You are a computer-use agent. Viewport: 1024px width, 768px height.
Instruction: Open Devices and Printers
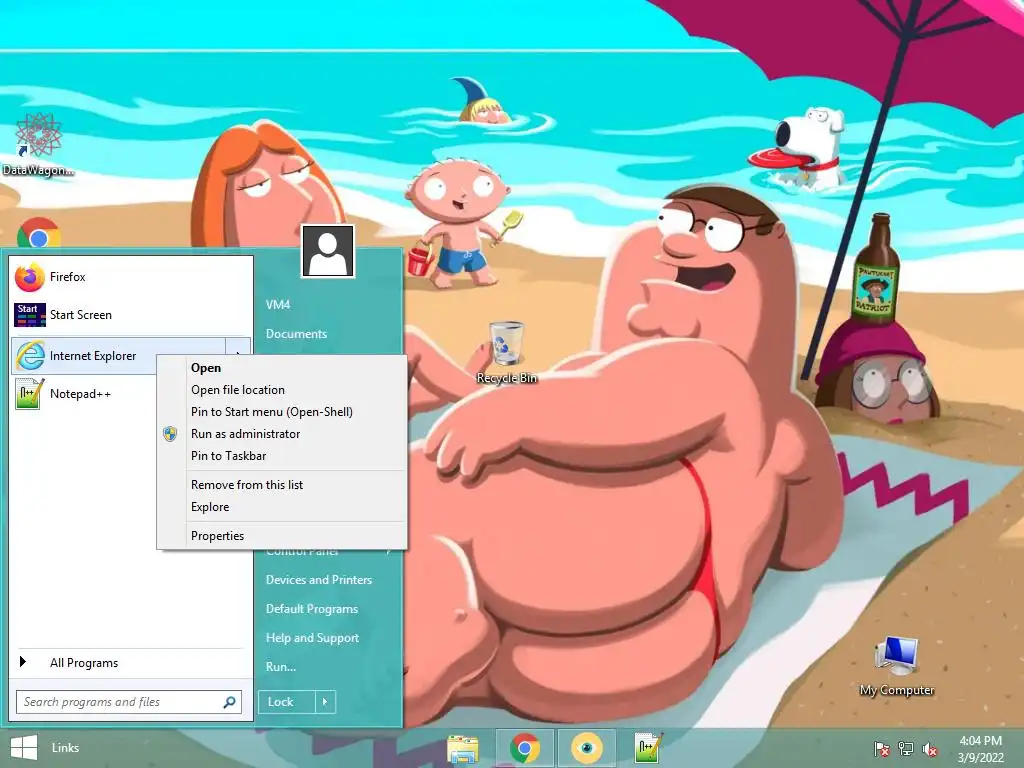coord(319,580)
